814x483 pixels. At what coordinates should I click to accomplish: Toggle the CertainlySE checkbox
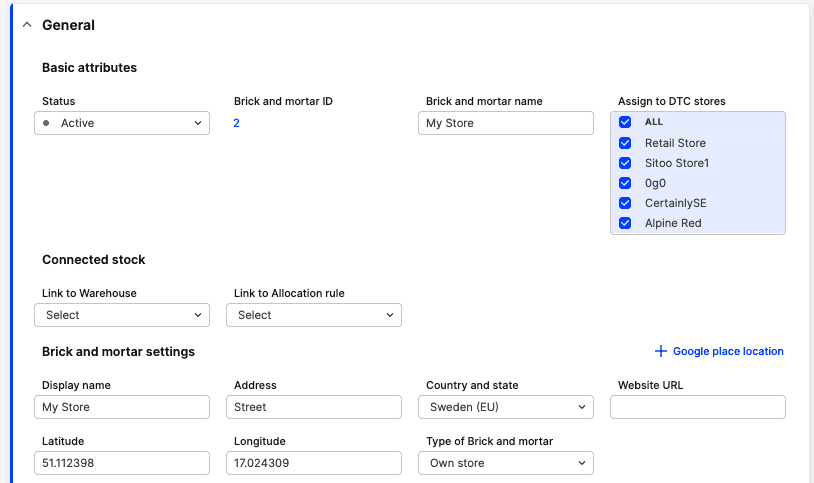[625, 203]
